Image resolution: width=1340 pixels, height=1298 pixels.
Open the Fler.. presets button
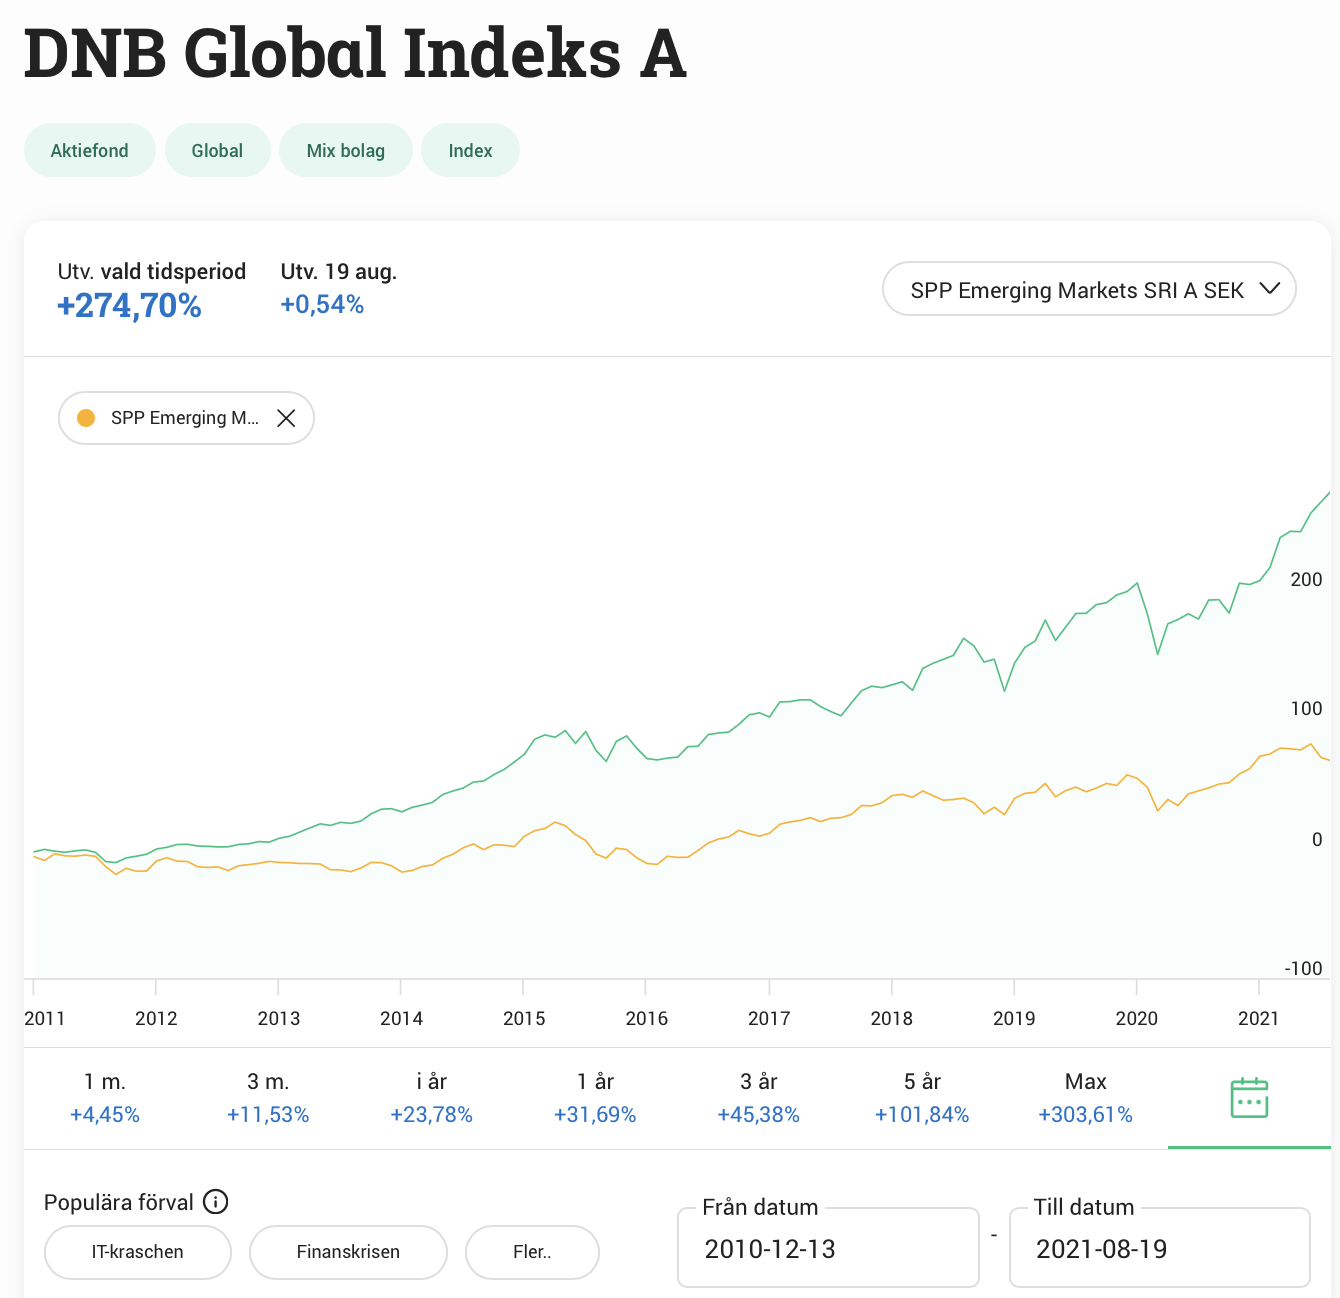[x=532, y=1252]
